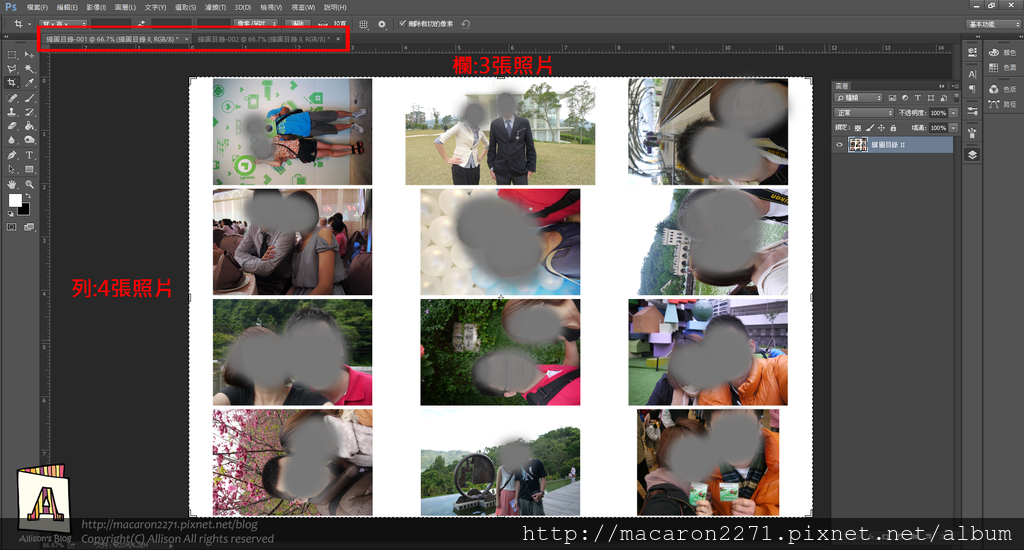Select the Healing Brush tool
Image resolution: width=1024 pixels, height=550 pixels.
(12, 98)
